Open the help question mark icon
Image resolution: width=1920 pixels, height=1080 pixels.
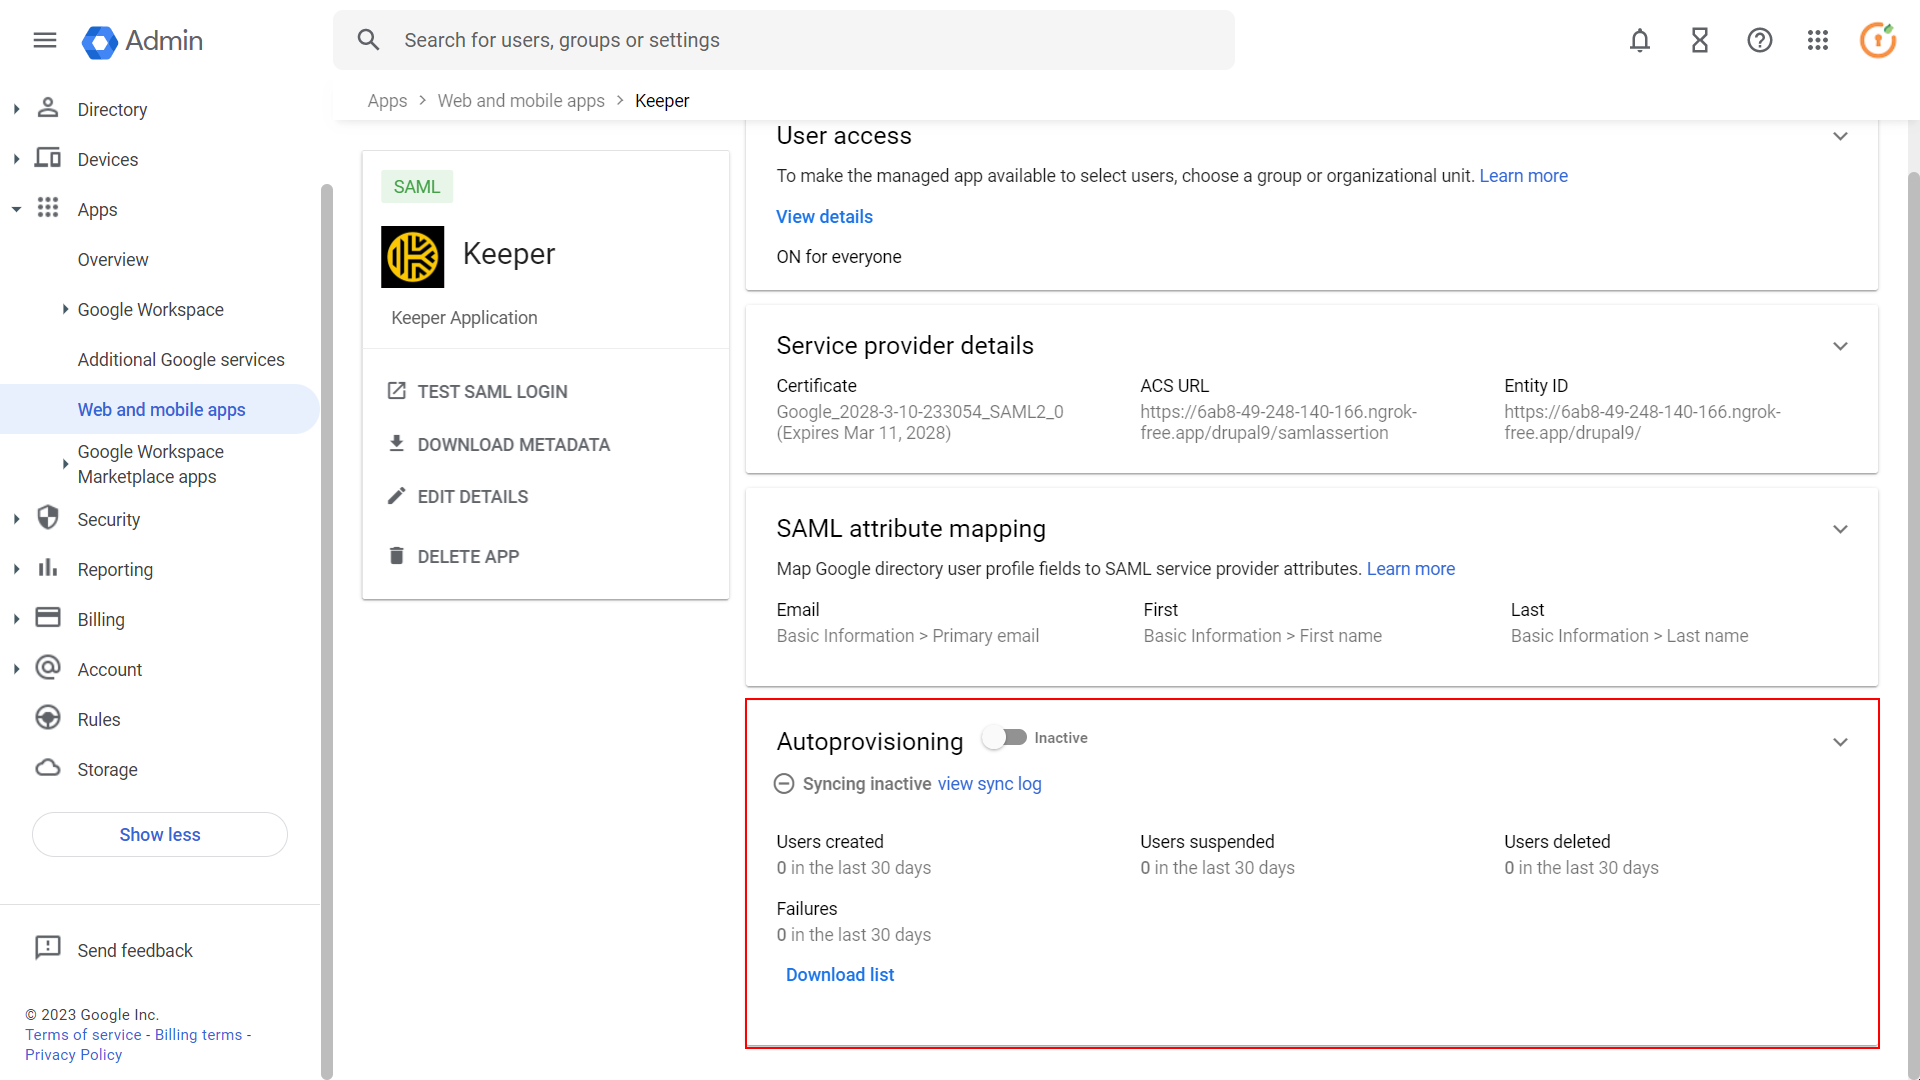coord(1760,40)
